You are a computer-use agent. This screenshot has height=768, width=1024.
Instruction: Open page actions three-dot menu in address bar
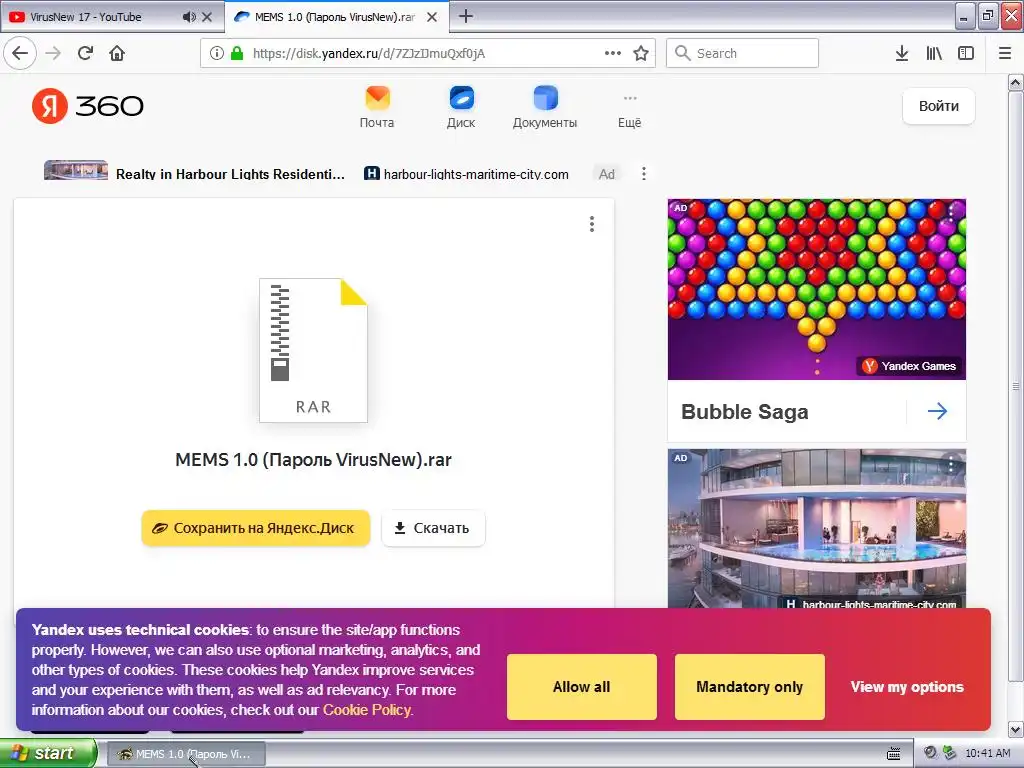[x=613, y=54]
